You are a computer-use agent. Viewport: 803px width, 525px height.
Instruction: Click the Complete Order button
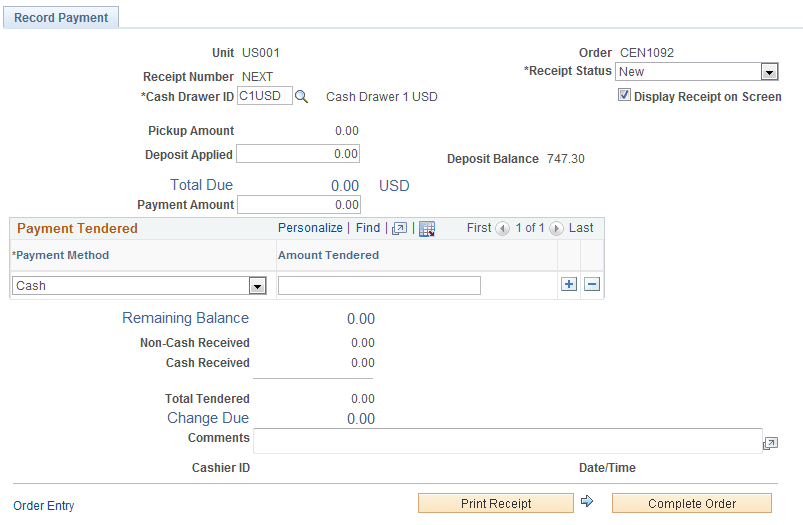(692, 503)
